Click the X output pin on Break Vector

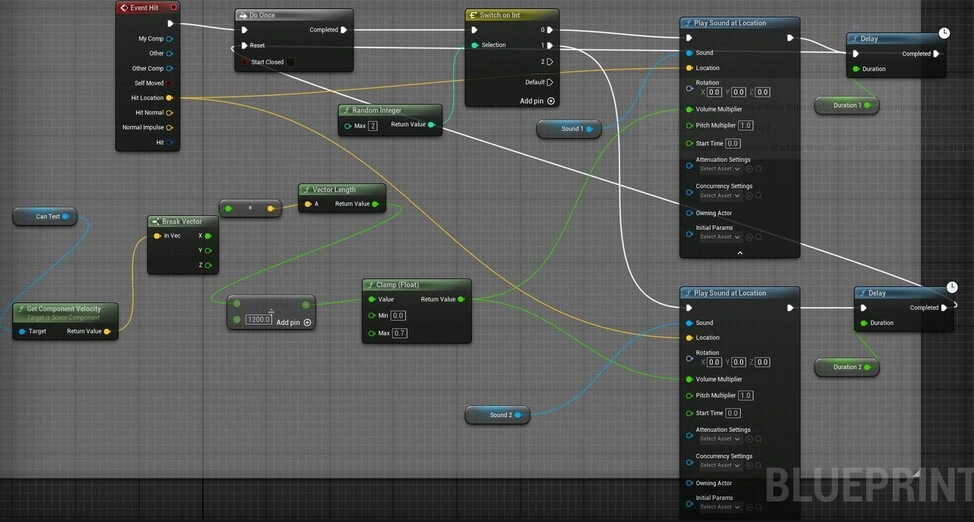208,236
